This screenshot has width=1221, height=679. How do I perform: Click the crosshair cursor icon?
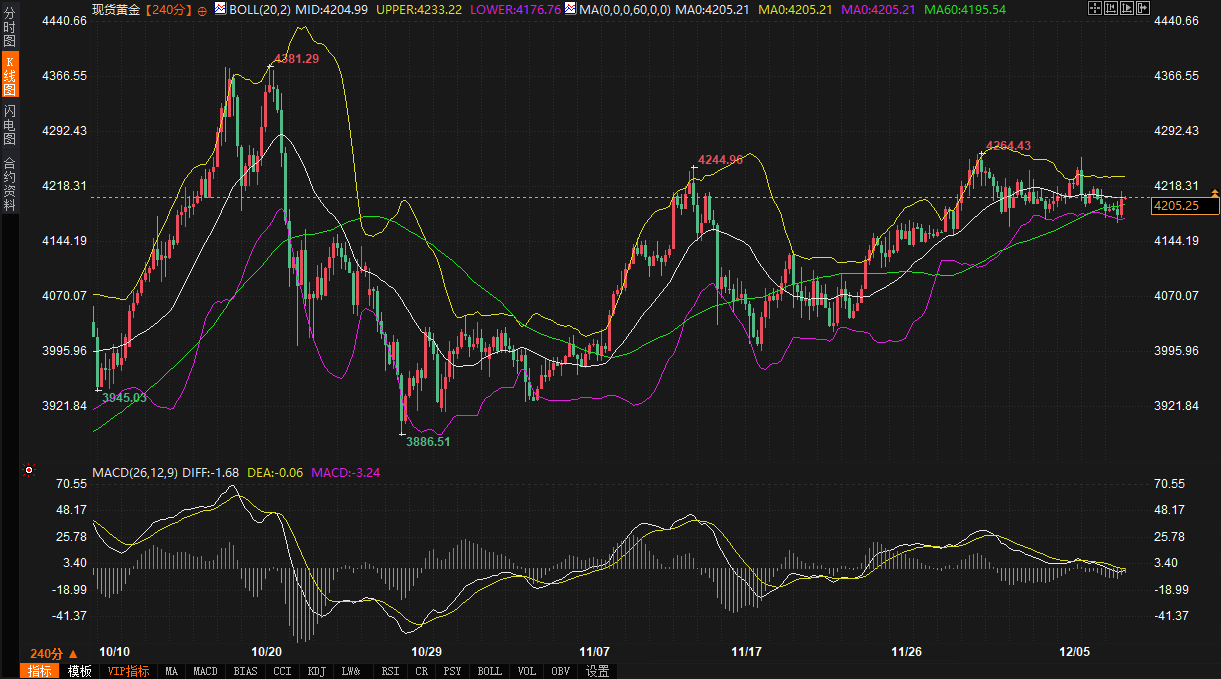point(1096,9)
